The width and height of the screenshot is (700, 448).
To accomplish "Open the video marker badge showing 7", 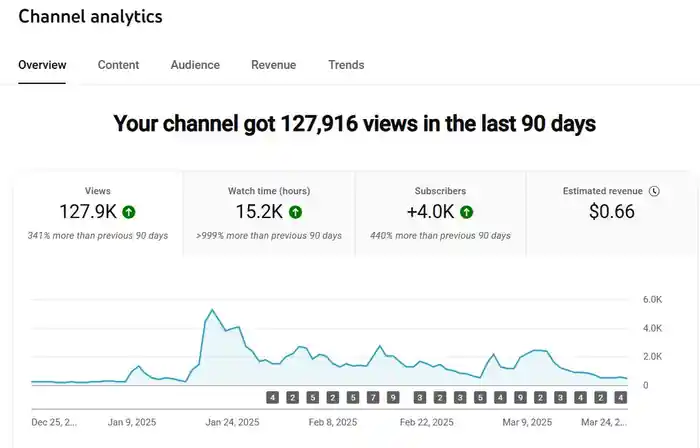I will coord(373,398).
